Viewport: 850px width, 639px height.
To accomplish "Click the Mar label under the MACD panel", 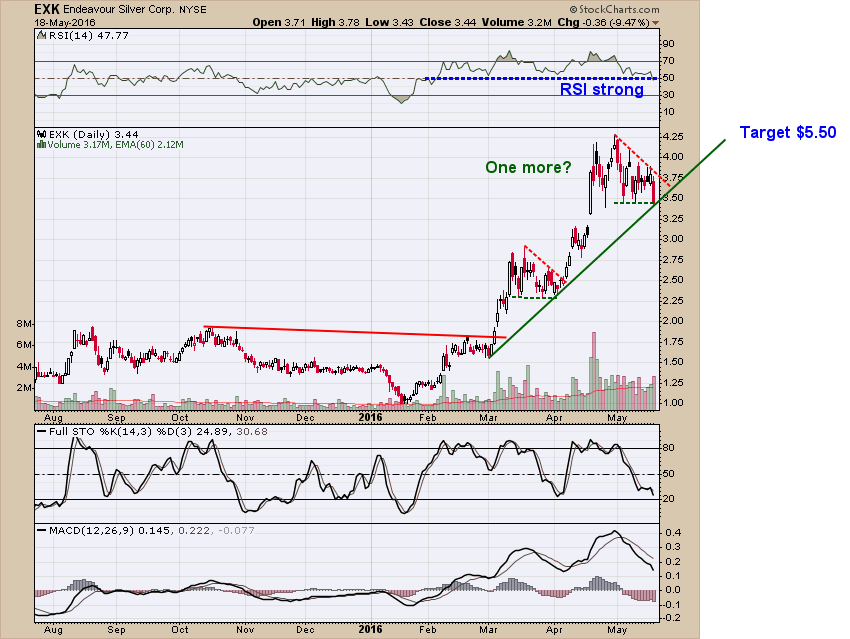I will tap(488, 630).
